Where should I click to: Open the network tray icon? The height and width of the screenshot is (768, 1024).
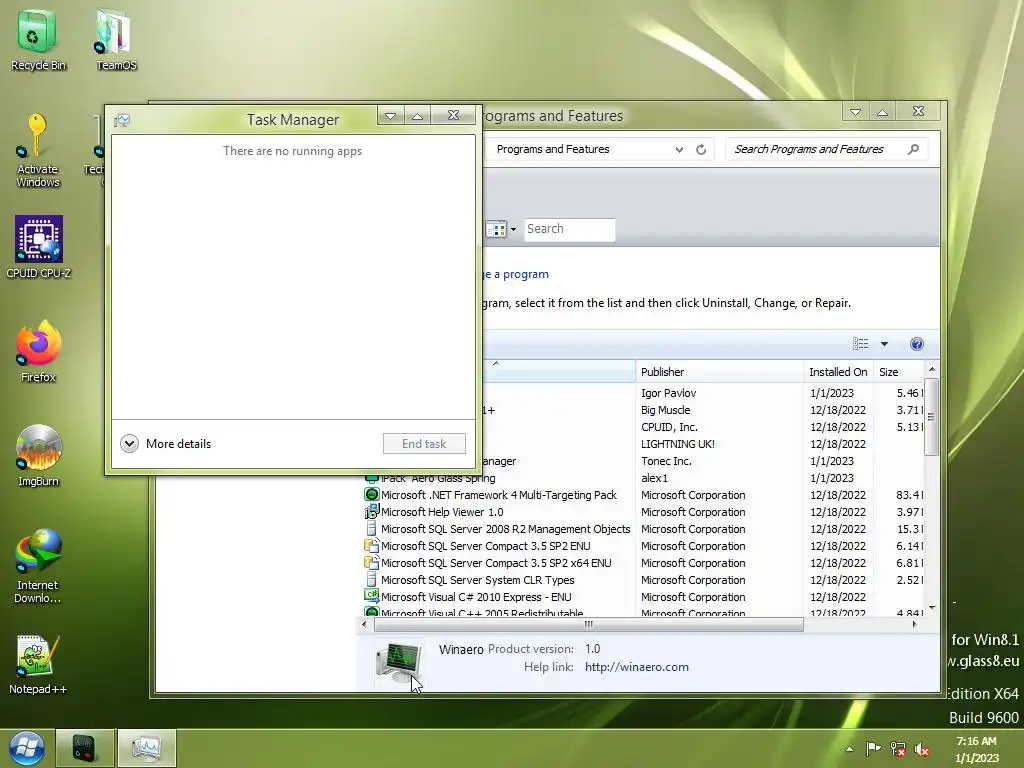(898, 749)
